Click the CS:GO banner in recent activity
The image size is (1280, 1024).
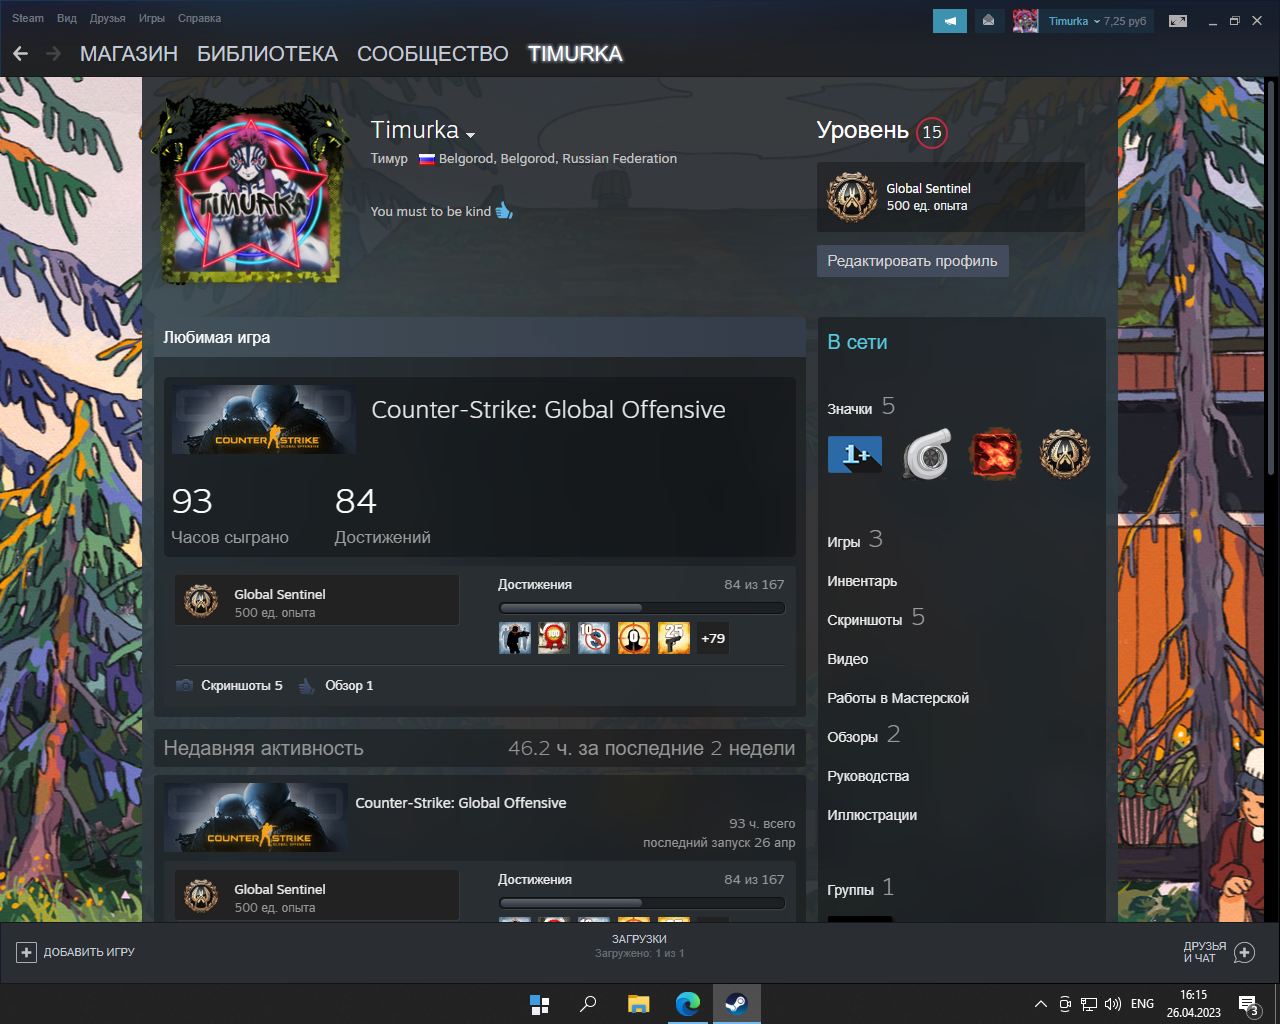[257, 818]
